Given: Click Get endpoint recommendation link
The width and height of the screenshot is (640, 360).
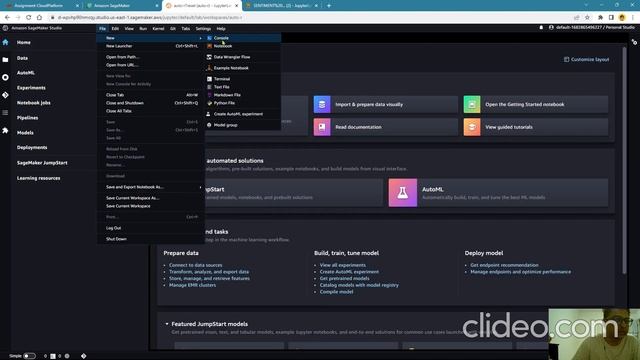Looking at the screenshot, I should point(504,265).
